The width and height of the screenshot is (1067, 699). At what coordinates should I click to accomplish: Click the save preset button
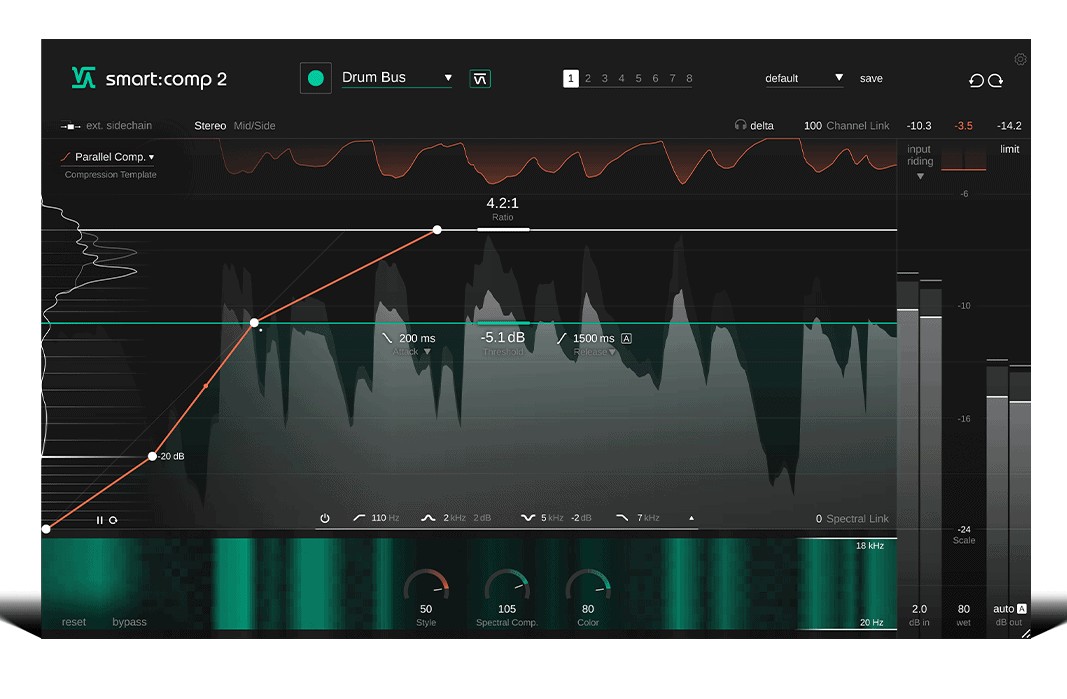[871, 78]
